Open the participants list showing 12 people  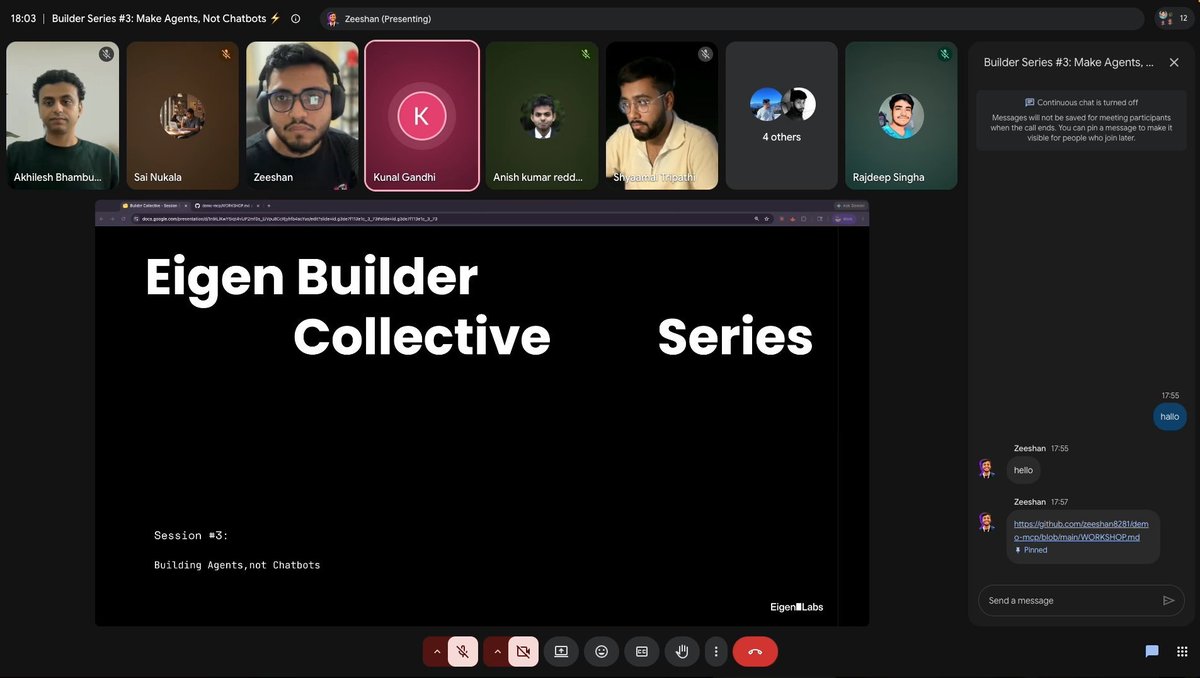point(1173,18)
